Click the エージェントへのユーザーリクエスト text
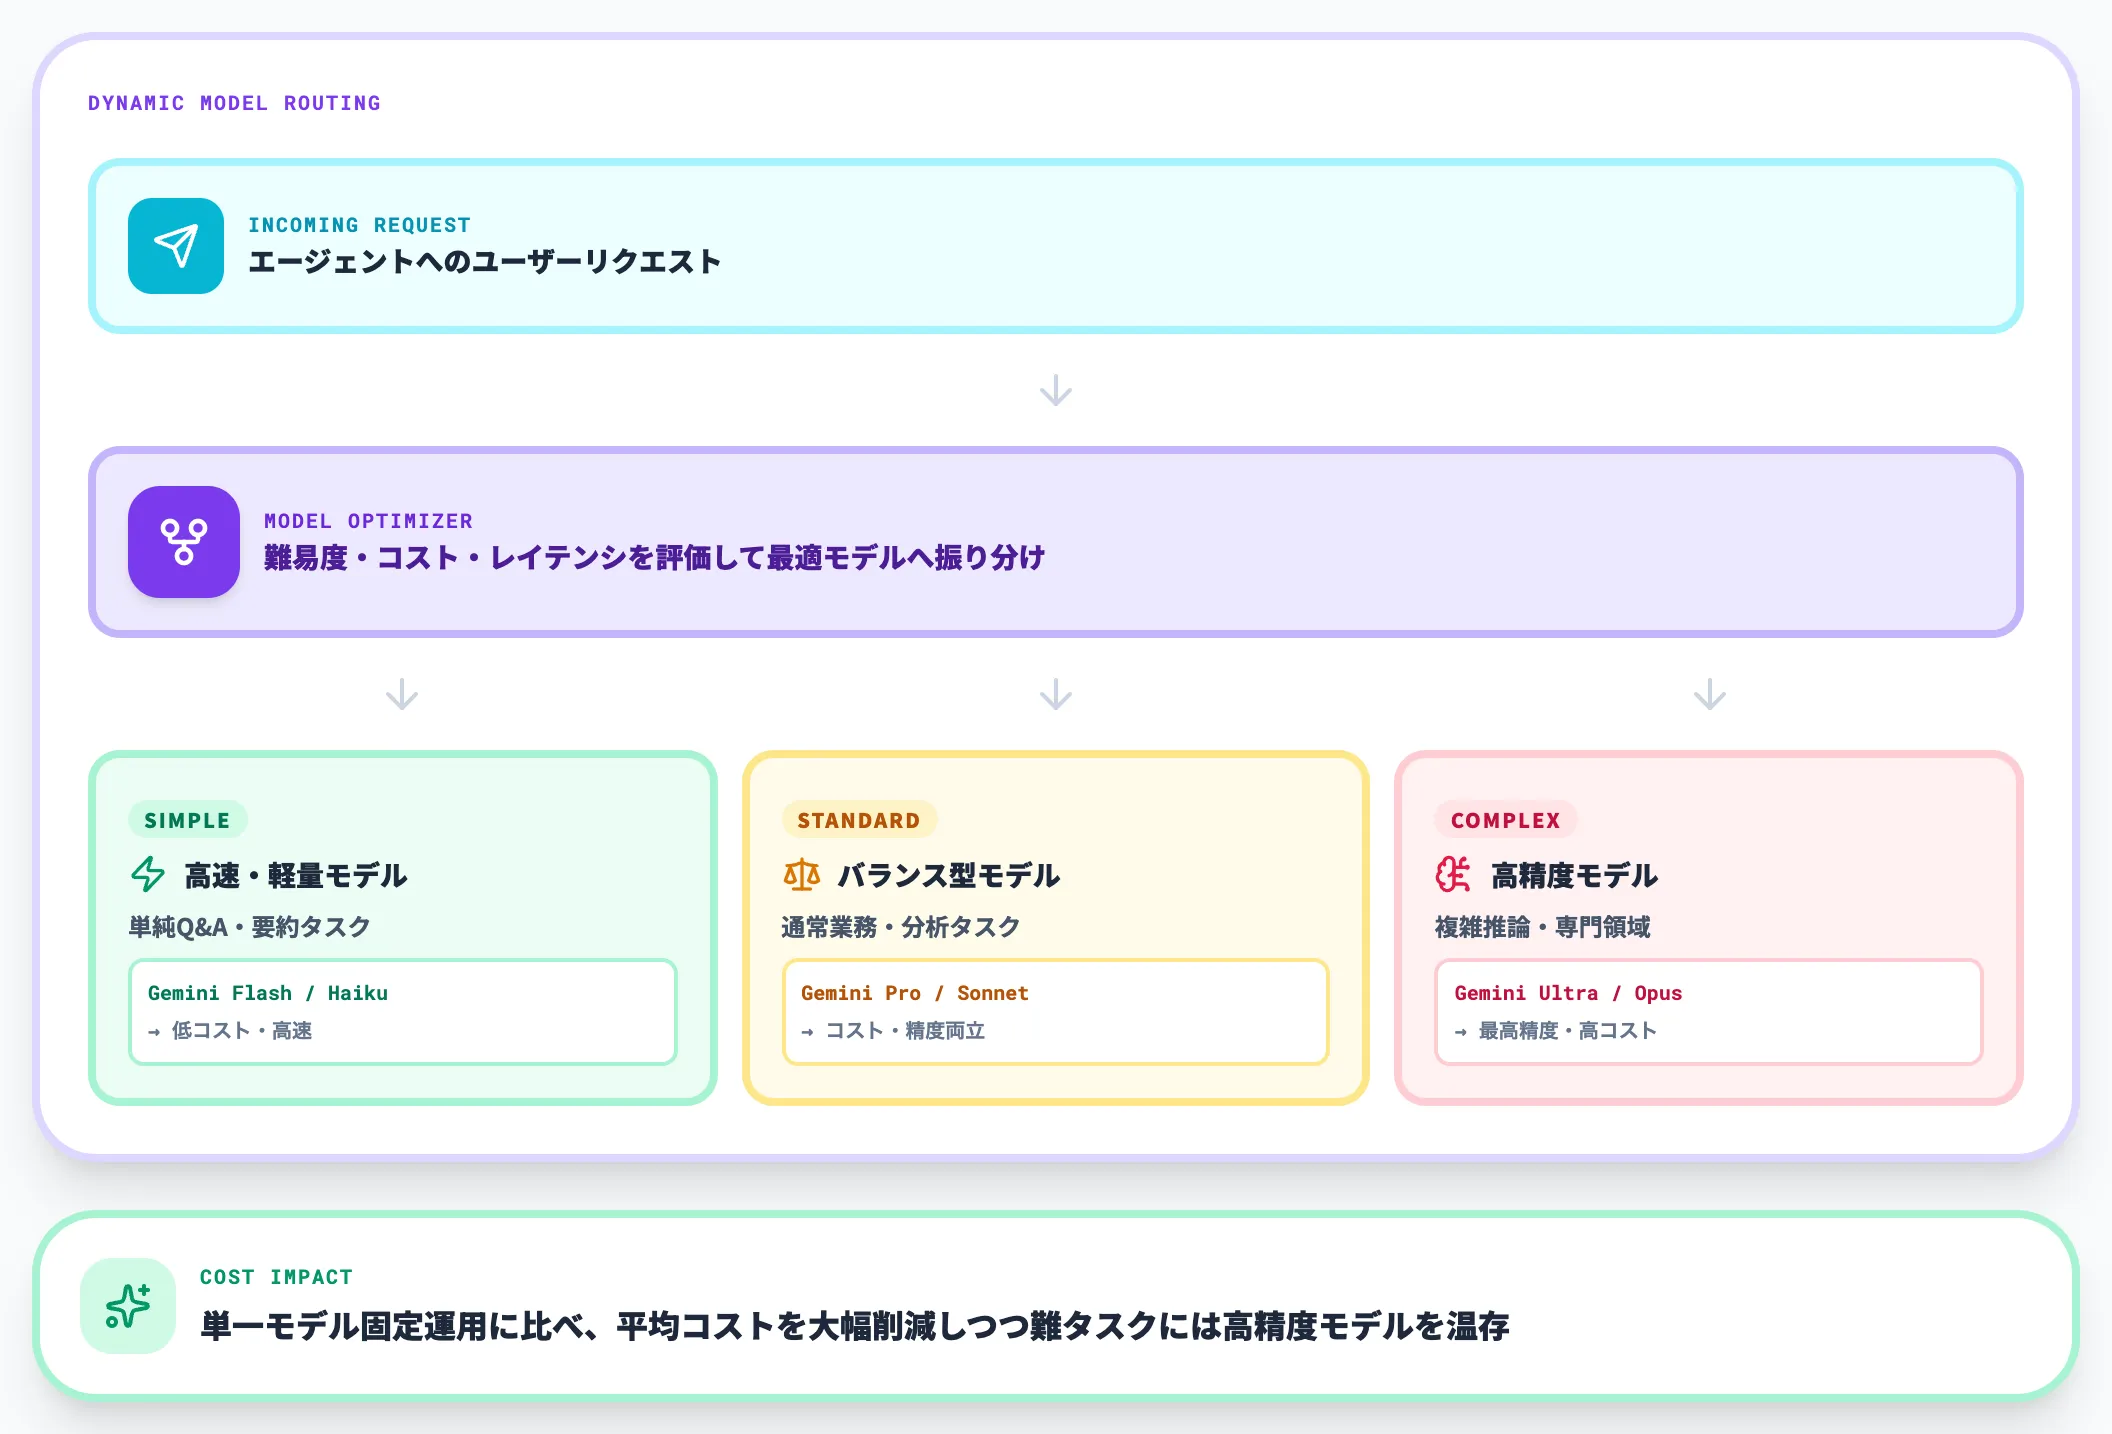This screenshot has width=2112, height=1434. 485,261
